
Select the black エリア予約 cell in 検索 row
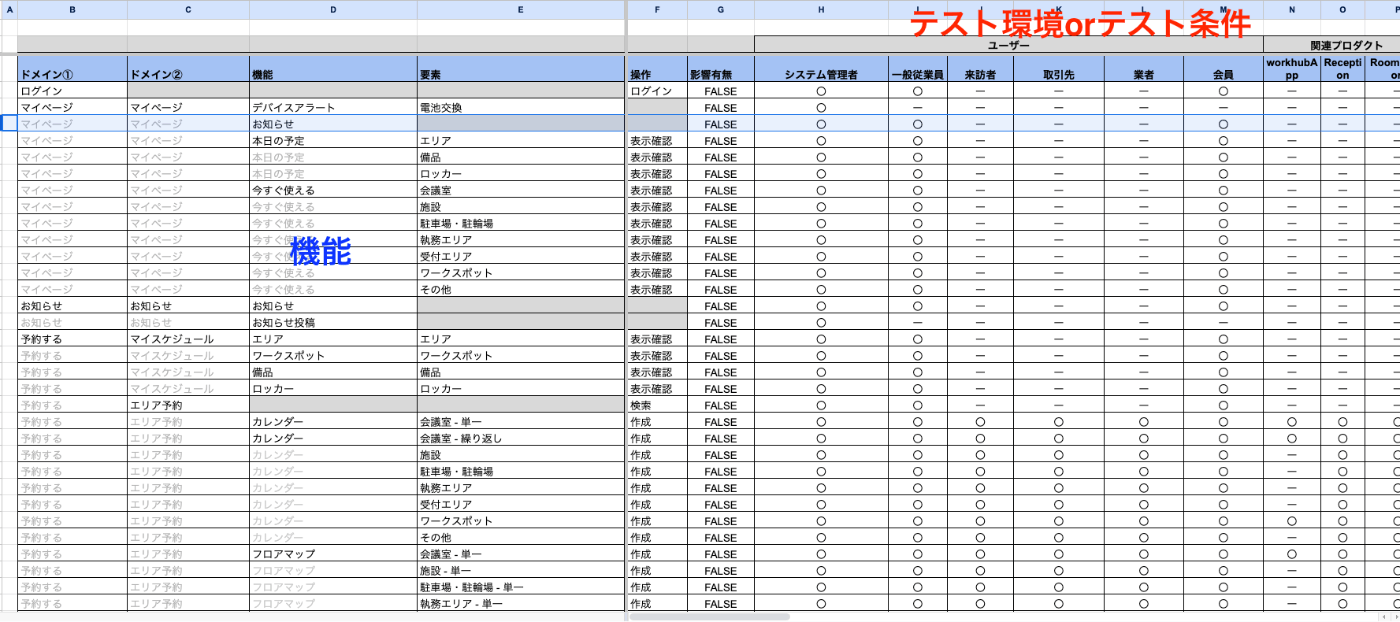[x=188, y=406]
